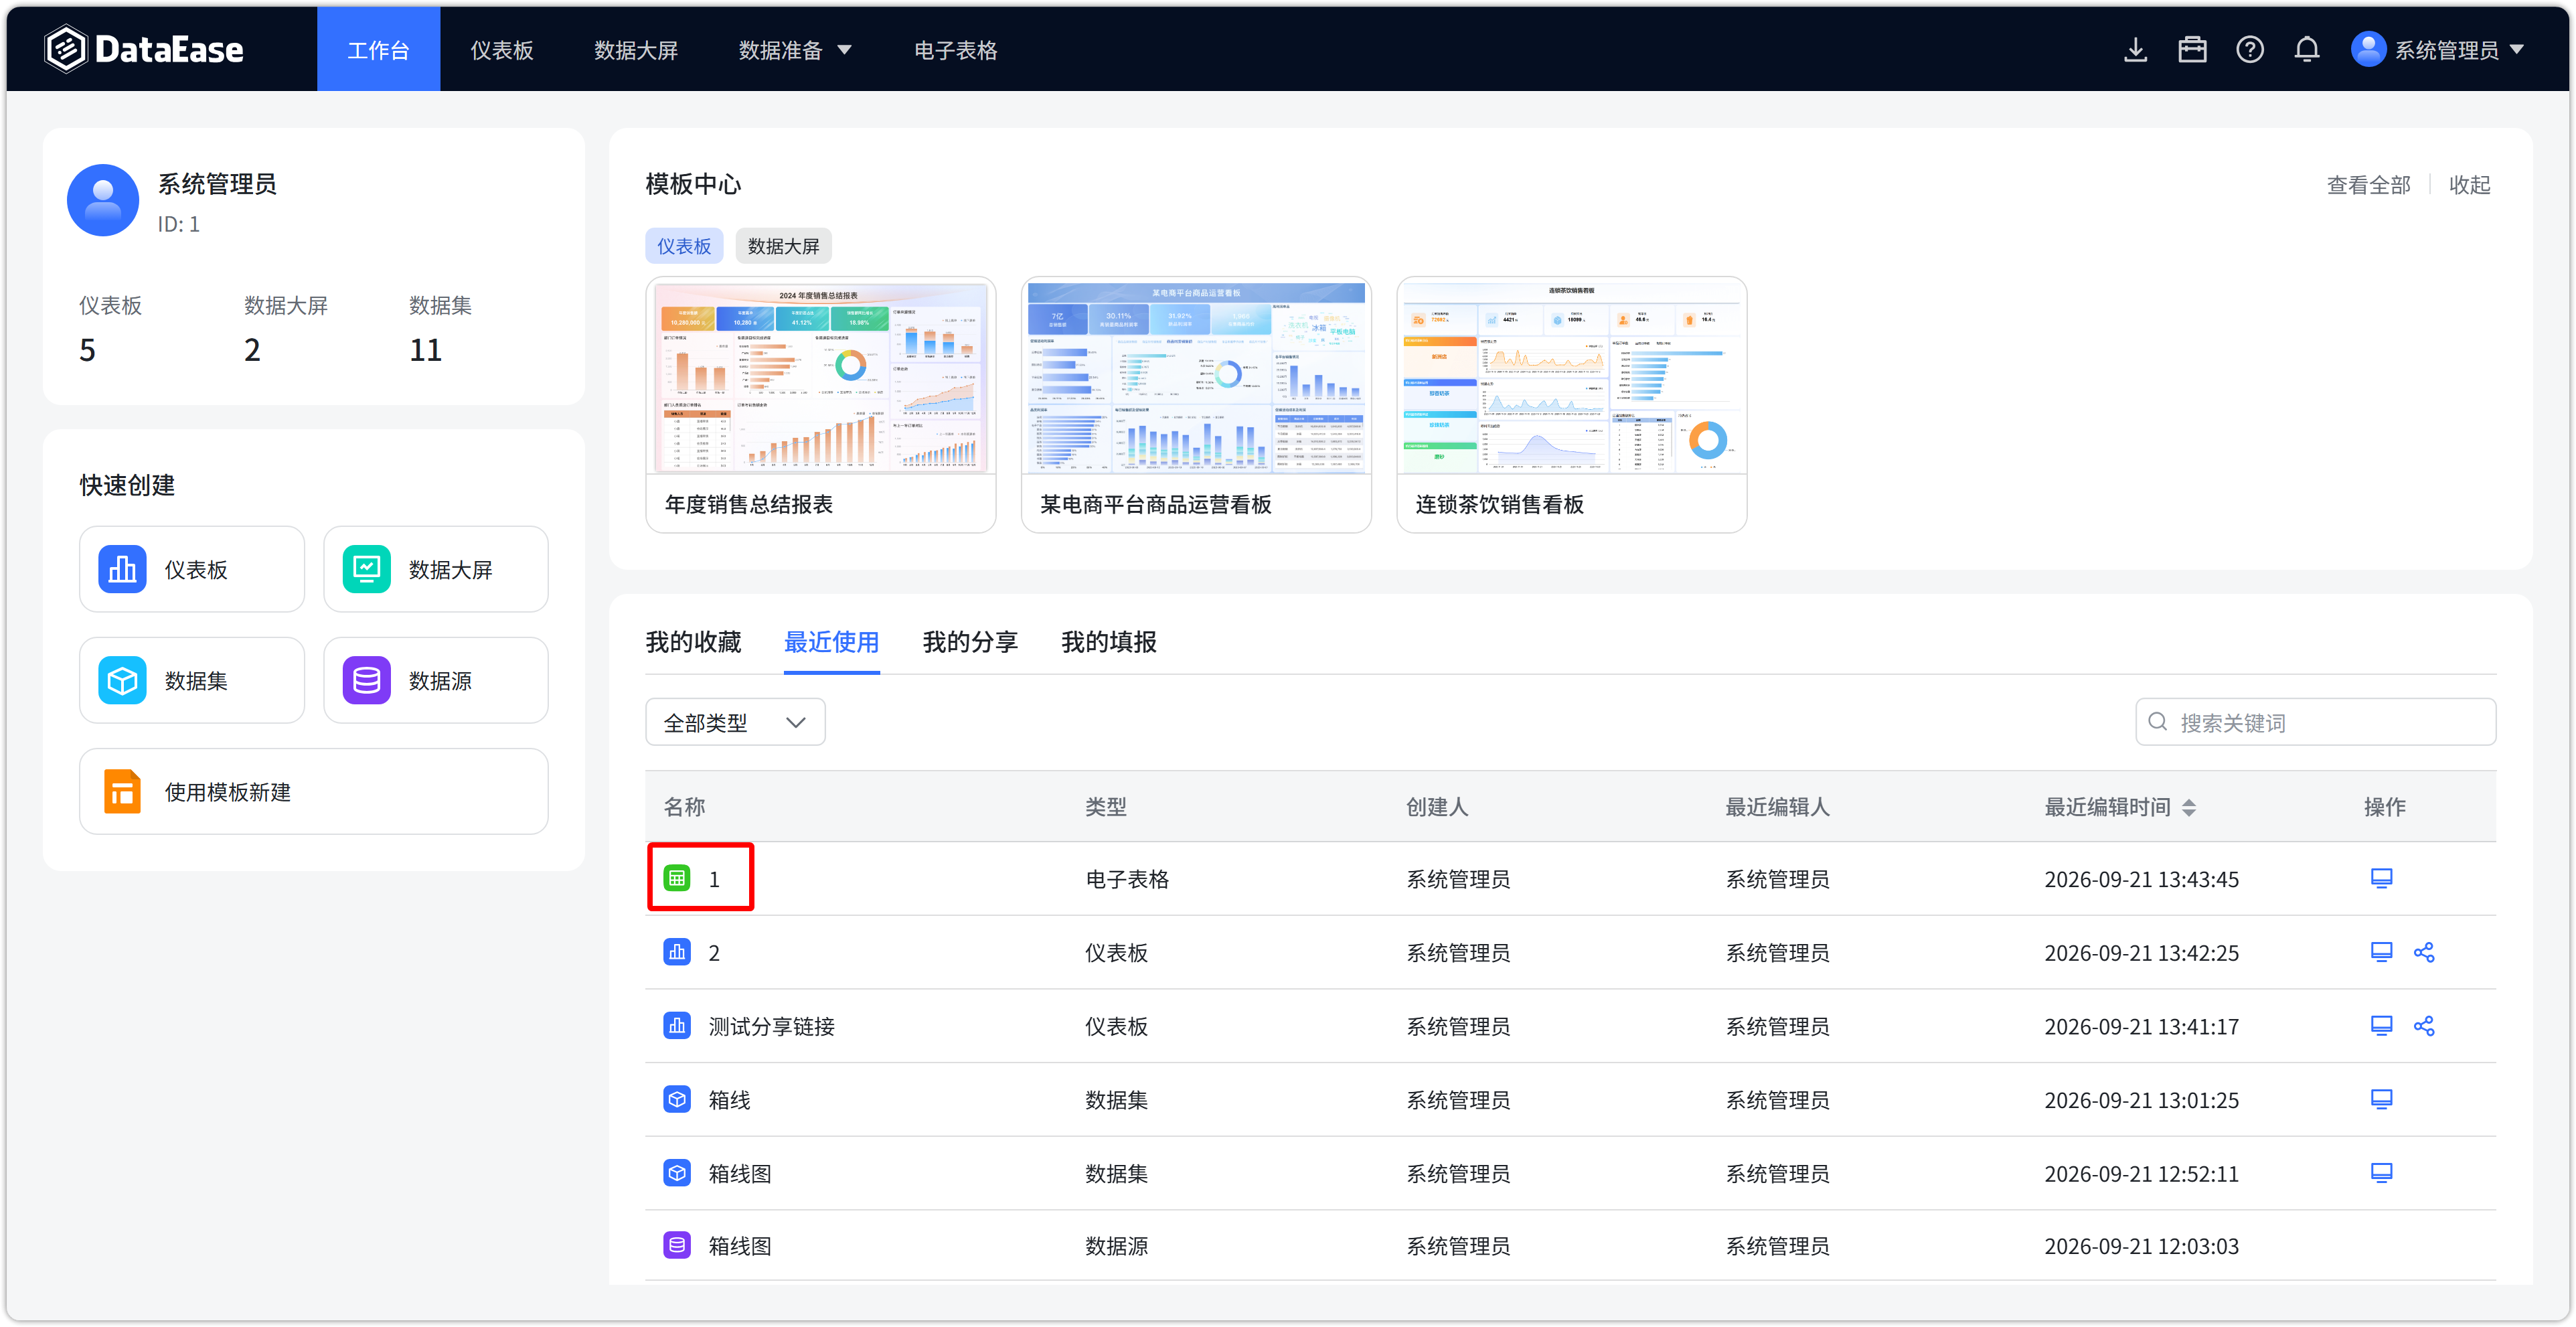Focus the 搜索关键词 search field
Image resolution: width=2576 pixels, height=1327 pixels.
(2316, 722)
